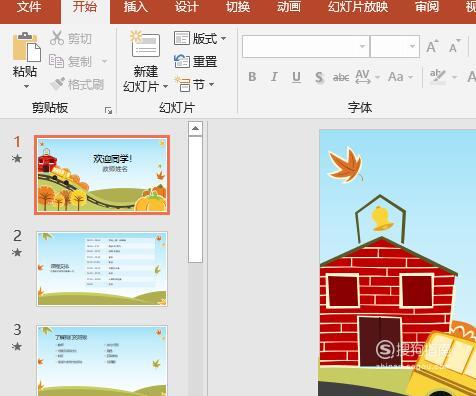Toggle Underline formatting
This screenshot has height=396, width=476.
[296, 77]
